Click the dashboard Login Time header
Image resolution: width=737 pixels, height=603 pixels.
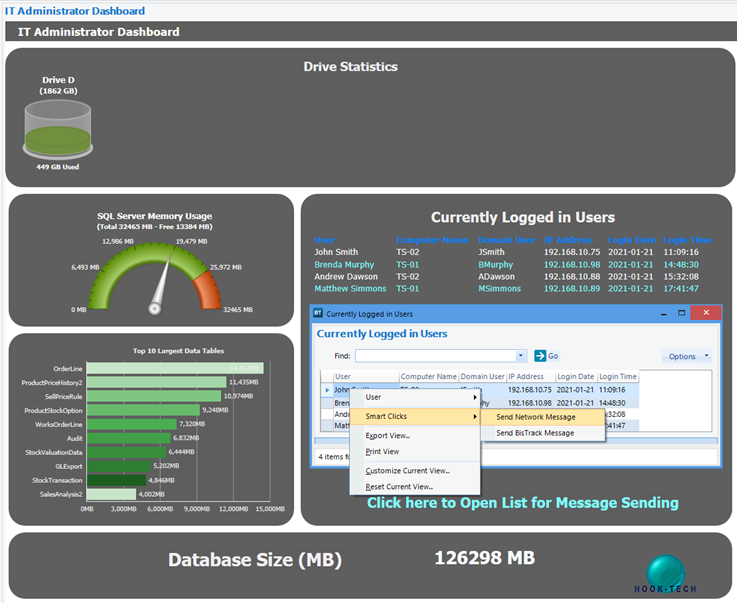(x=687, y=240)
